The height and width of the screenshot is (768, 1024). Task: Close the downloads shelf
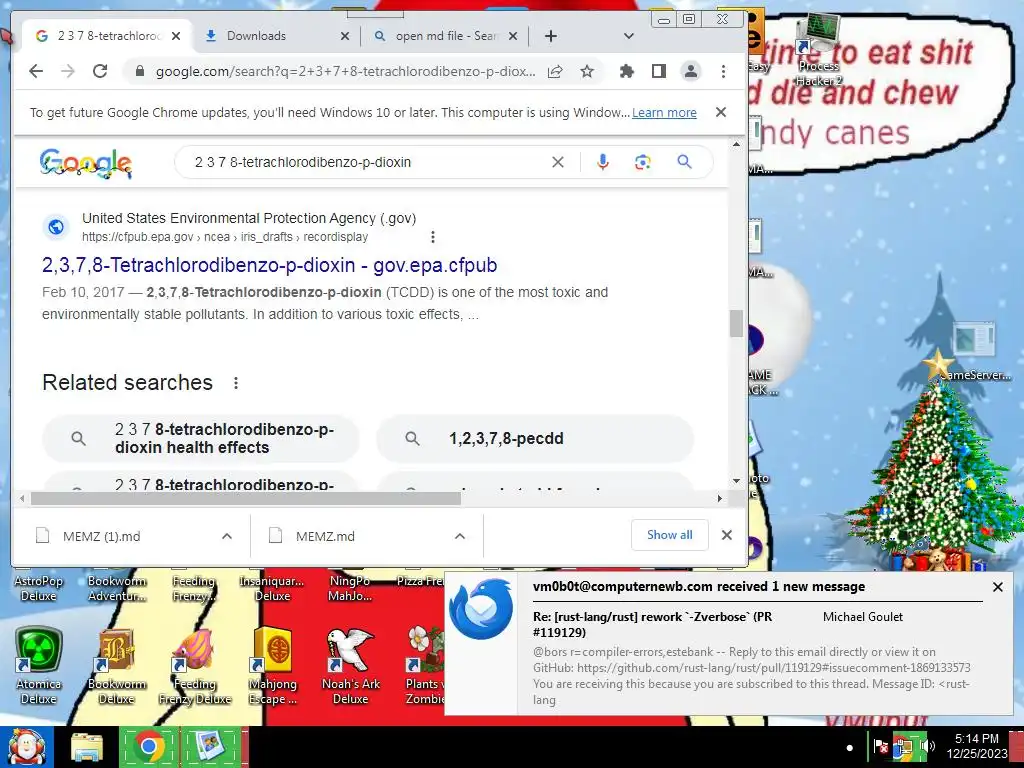(727, 535)
